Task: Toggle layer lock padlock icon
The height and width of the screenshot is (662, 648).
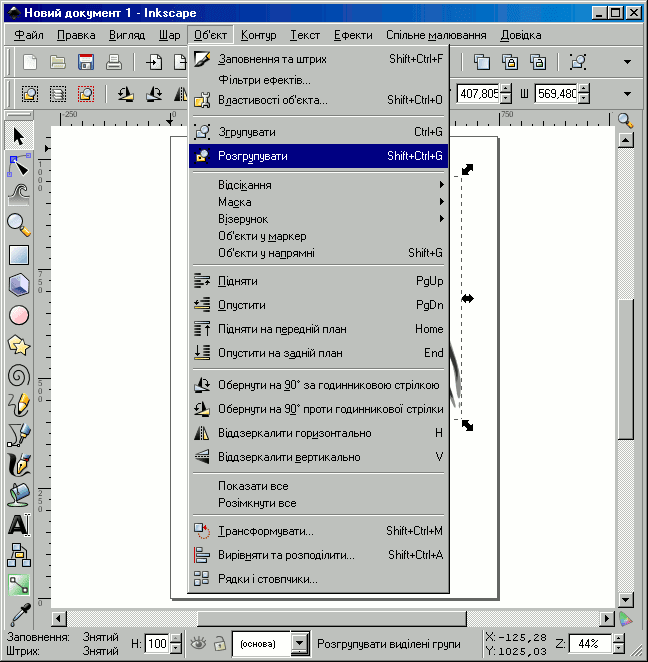Action: click(219, 643)
